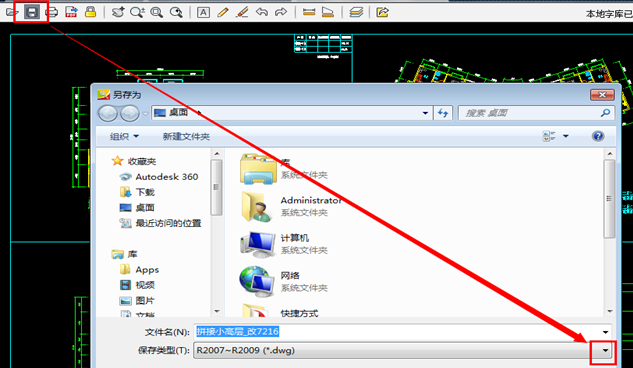The height and width of the screenshot is (368, 633).
Task: Expand the view options dropdown arrow
Action: [566, 136]
